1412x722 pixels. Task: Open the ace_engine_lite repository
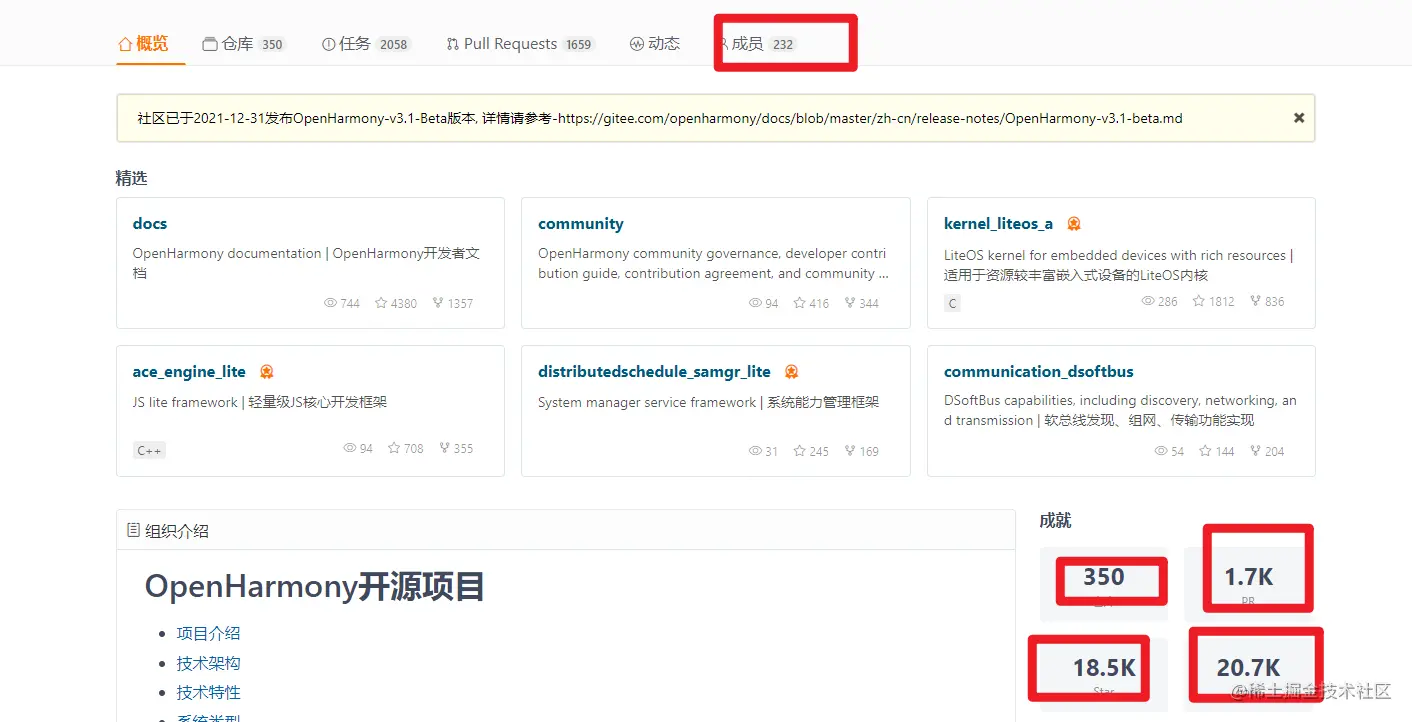189,372
